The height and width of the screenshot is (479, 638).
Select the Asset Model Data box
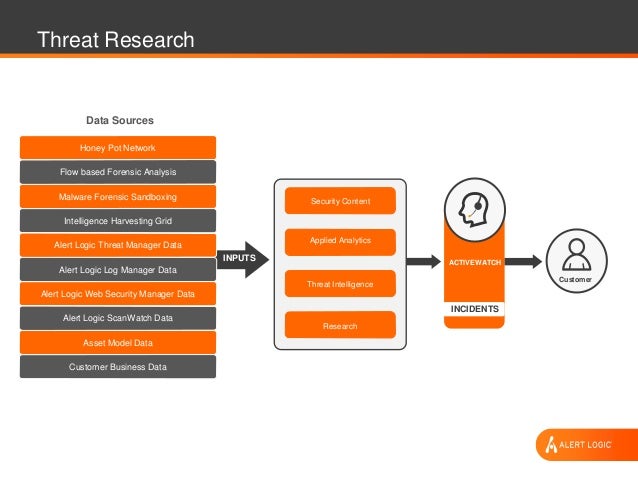click(x=118, y=343)
